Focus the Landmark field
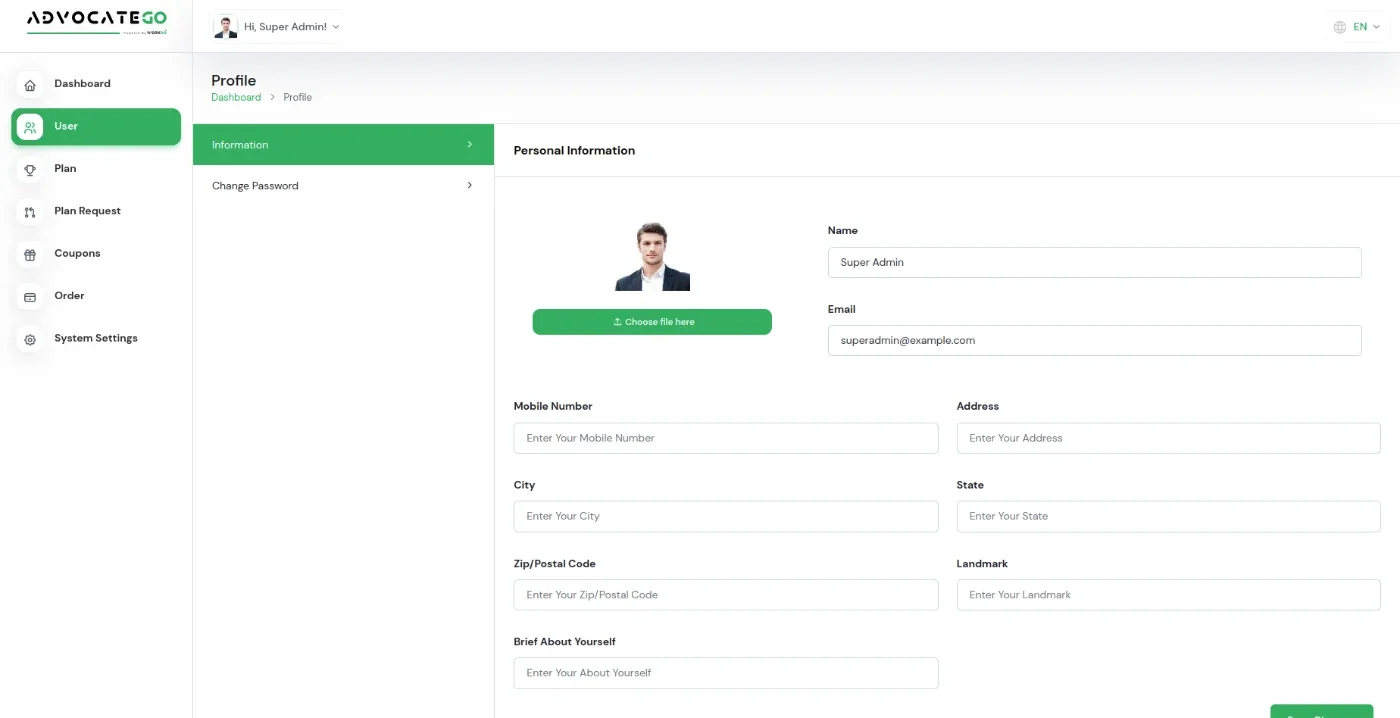 pos(1169,595)
